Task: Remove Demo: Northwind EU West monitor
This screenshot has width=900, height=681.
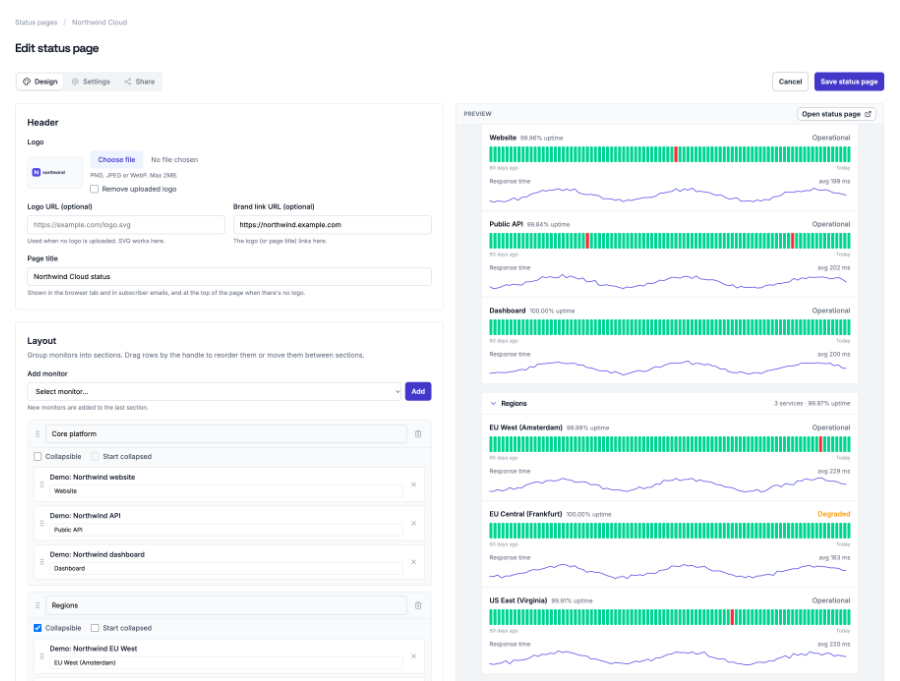Action: pos(414,656)
